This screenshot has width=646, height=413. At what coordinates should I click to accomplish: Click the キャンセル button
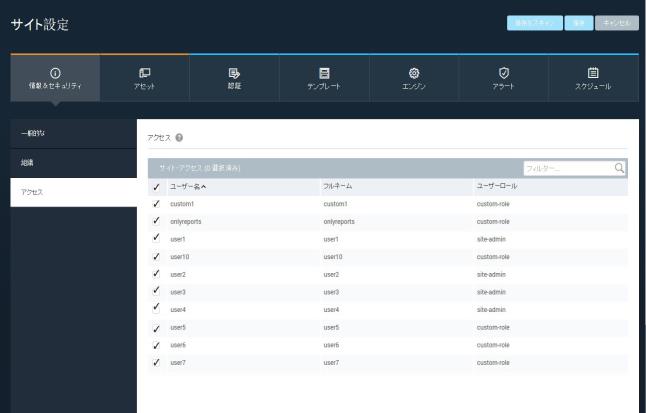[617, 22]
